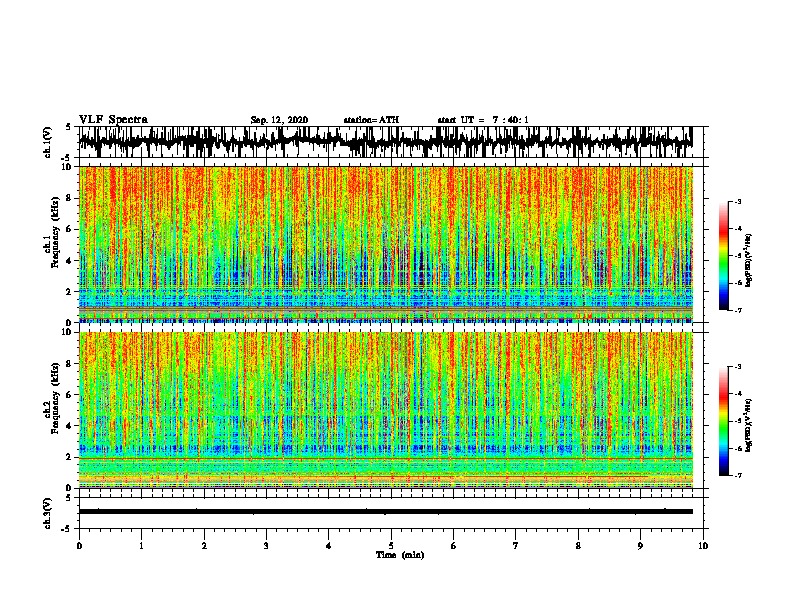This screenshot has width=792, height=612.
Task: Click time axis tick label "2"
Action: pyautogui.click(x=204, y=546)
